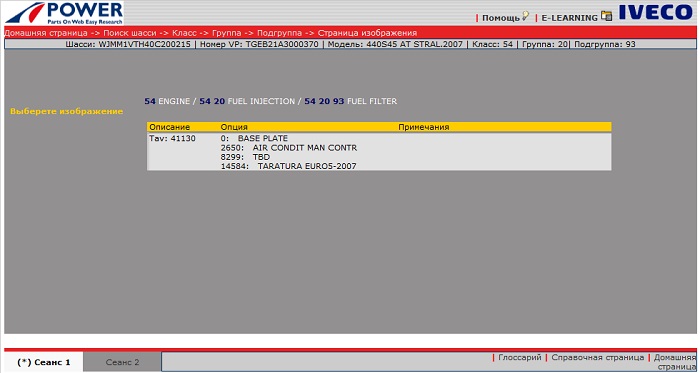Switch to the Сеанс 1 tab
Image resolution: width=700 pixels, height=373 pixels.
tap(44, 362)
